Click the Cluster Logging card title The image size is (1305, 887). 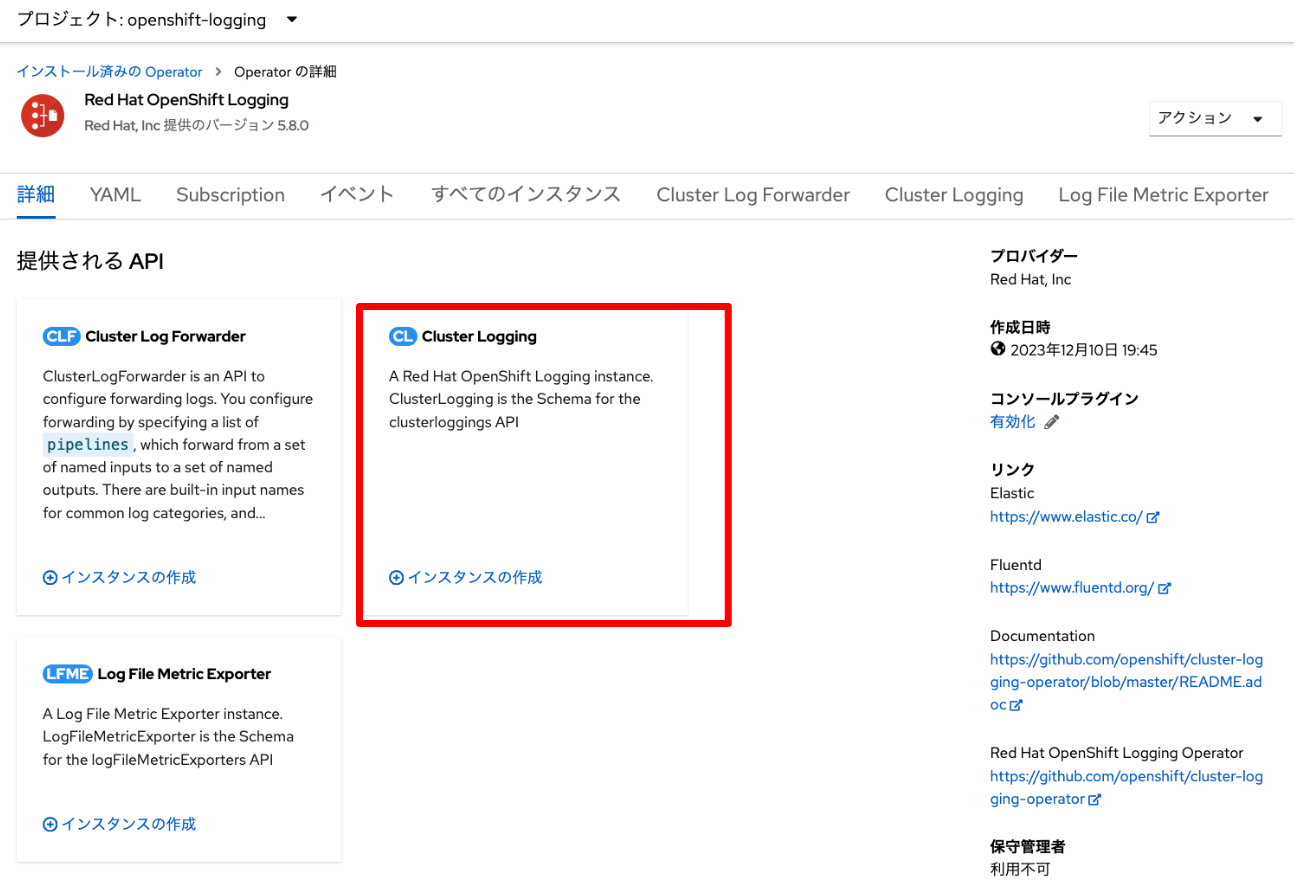[x=479, y=336]
